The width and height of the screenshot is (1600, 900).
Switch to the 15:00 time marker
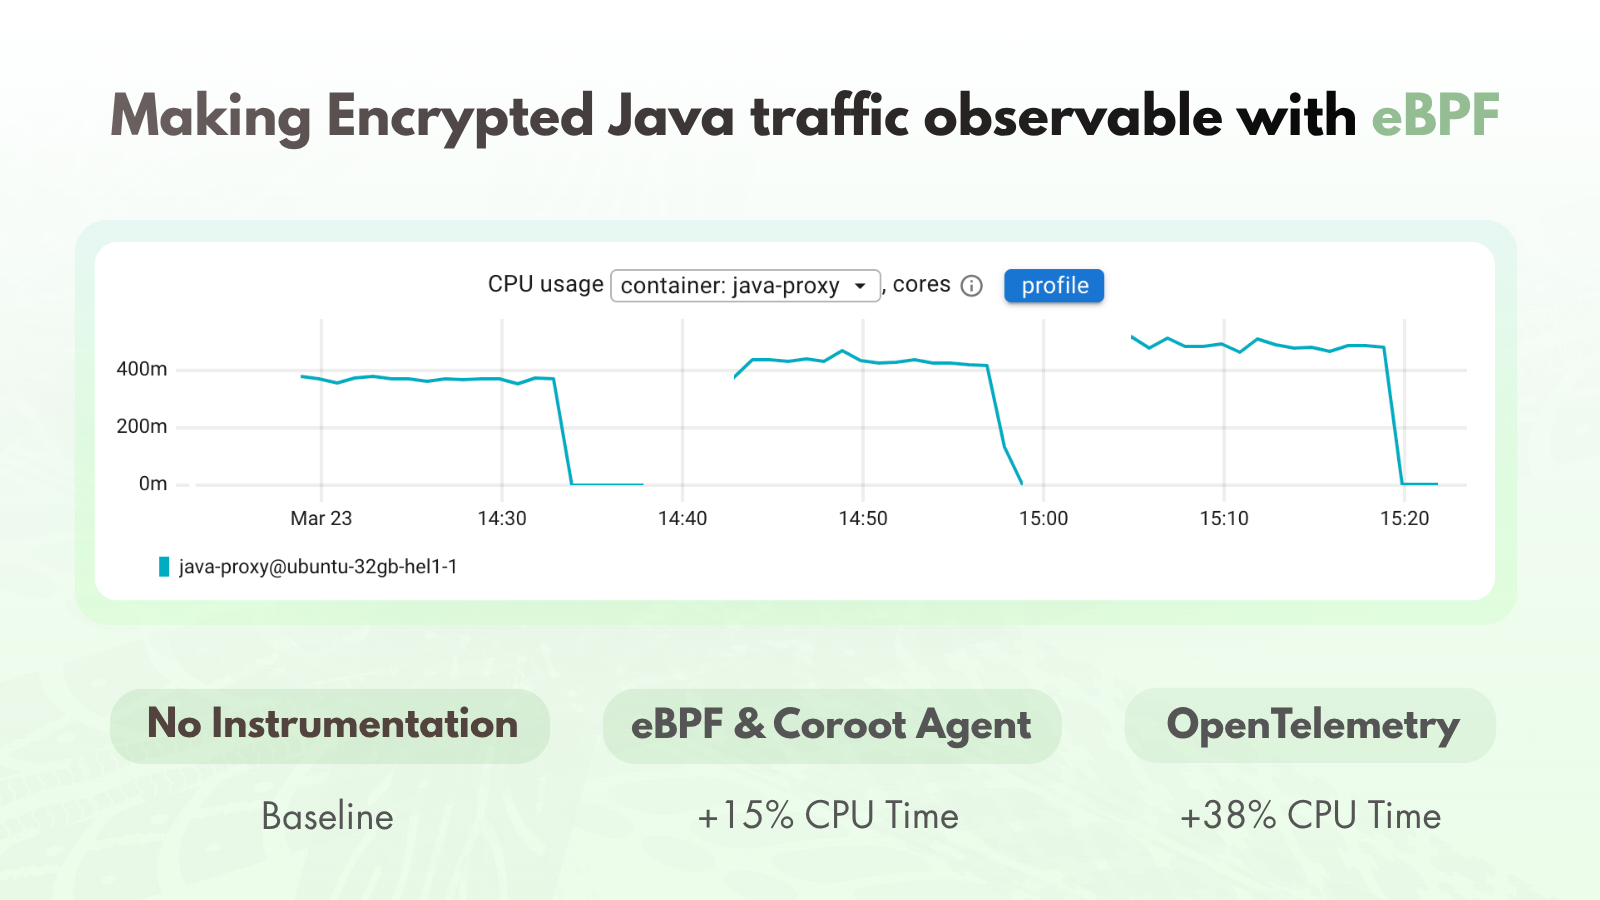[1044, 519]
